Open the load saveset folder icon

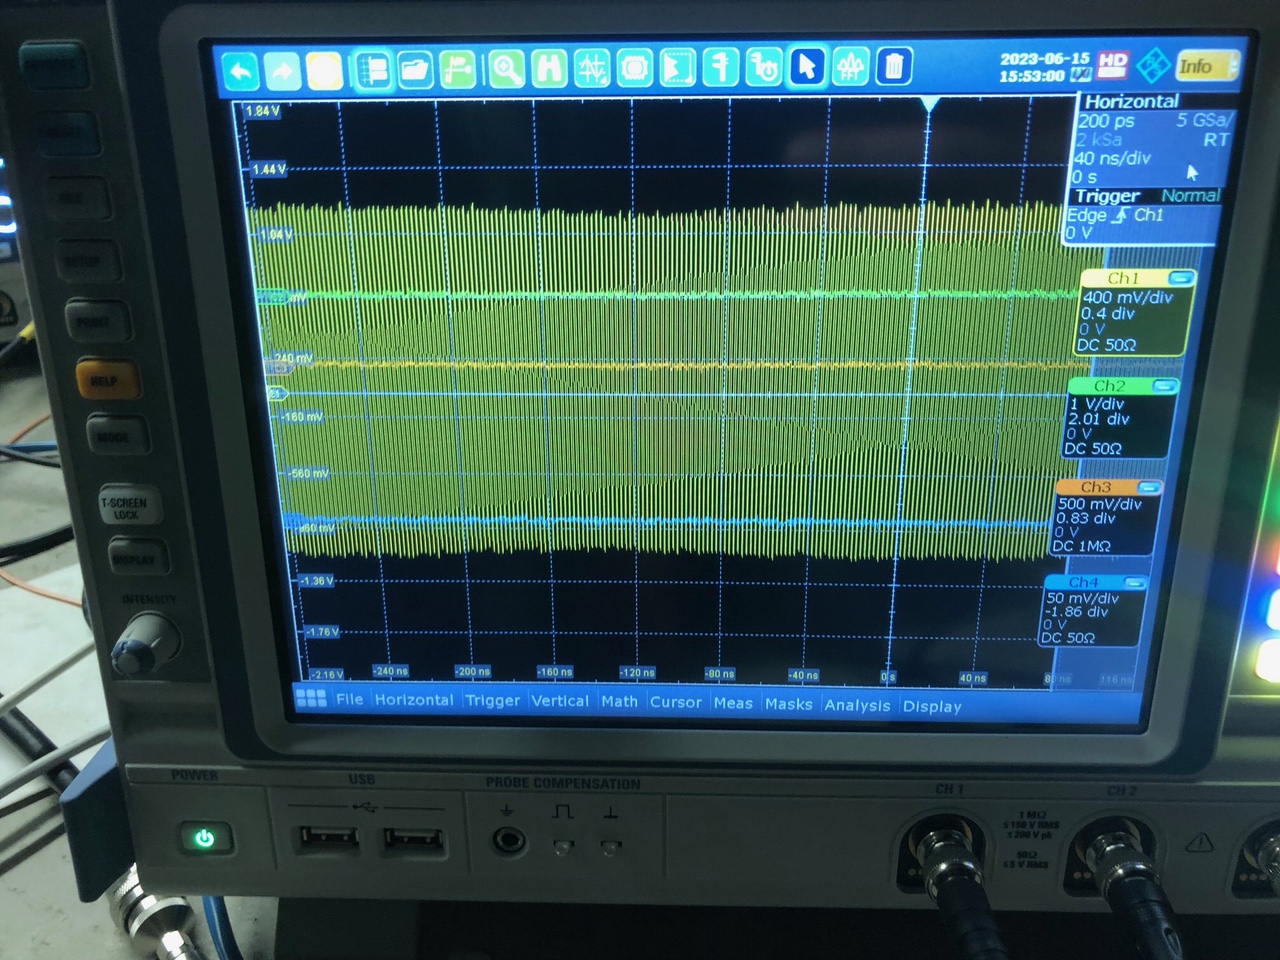415,69
